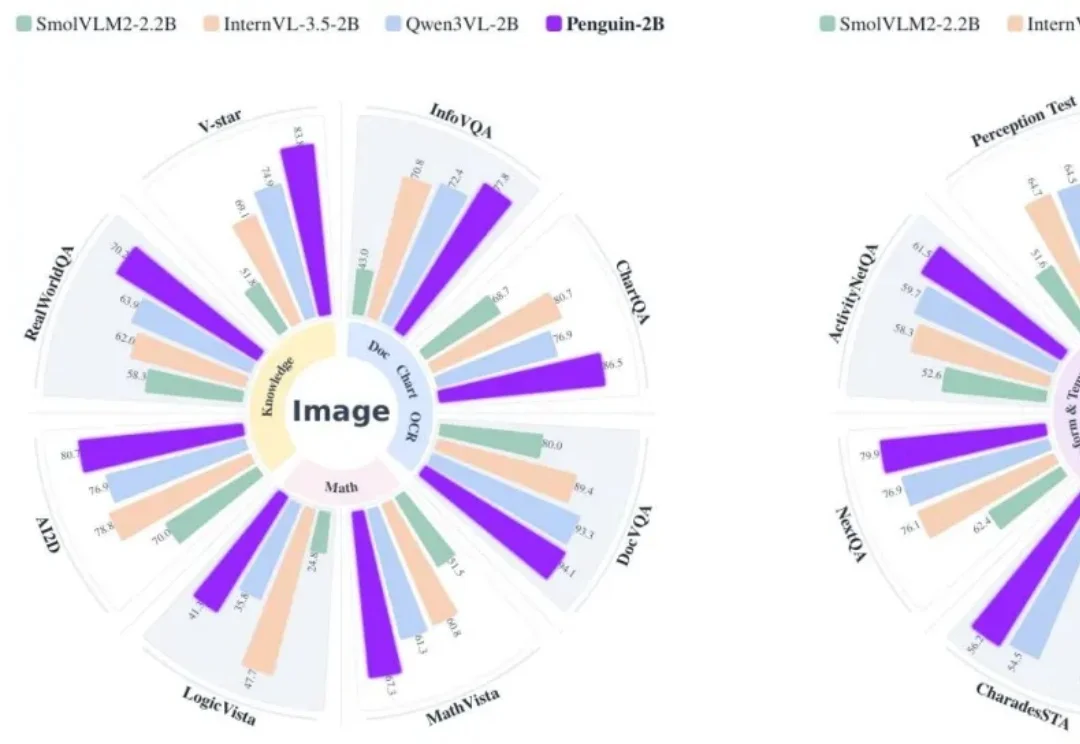Click the green SmolVLM2-2.2B swatch in the Image chart legend
Image resolution: width=1080 pixels, height=744 pixels.
(23, 23)
